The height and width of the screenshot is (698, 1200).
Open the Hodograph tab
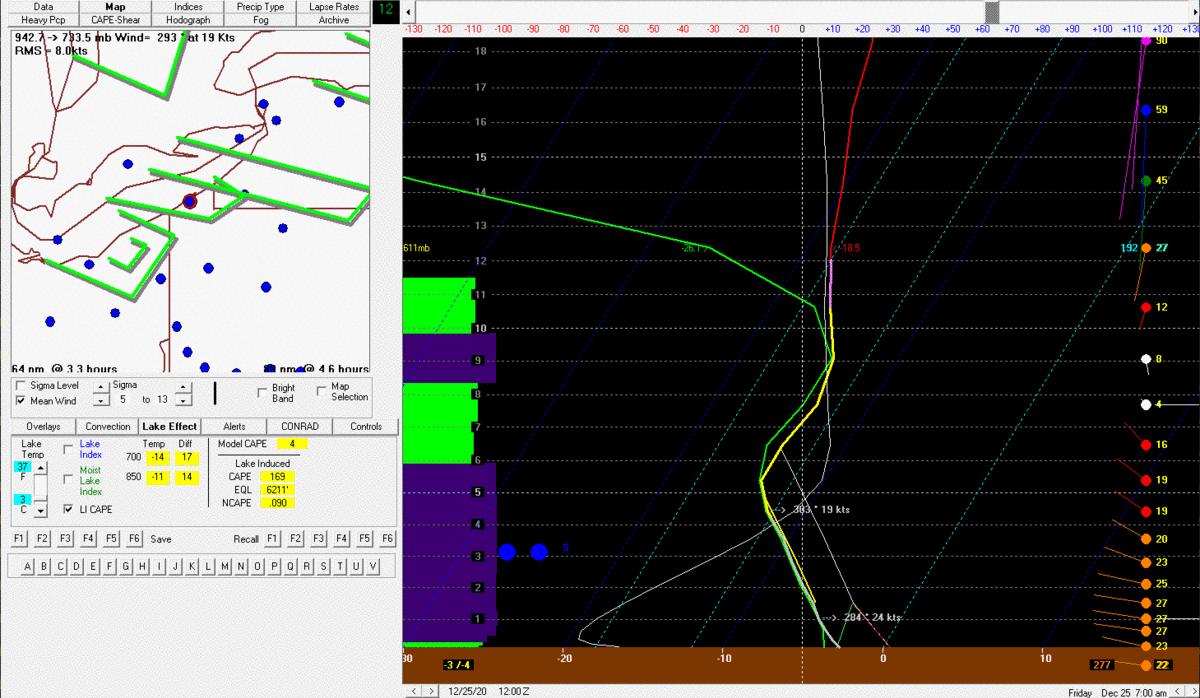[x=187, y=20]
